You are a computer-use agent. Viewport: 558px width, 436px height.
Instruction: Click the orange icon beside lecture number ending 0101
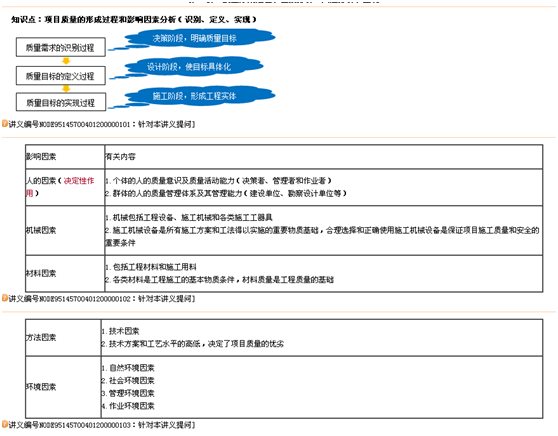pyautogui.click(x=5, y=124)
